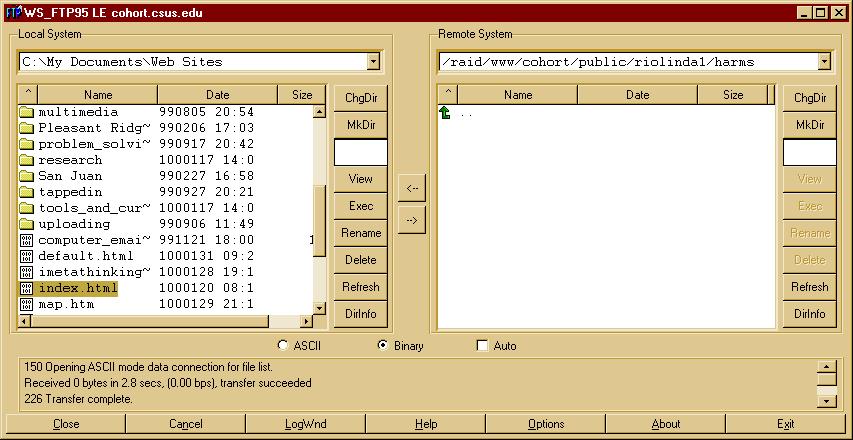Click the local list horizontal scrollbar thumb
This screenshot has width=853, height=440.
tap(150, 321)
